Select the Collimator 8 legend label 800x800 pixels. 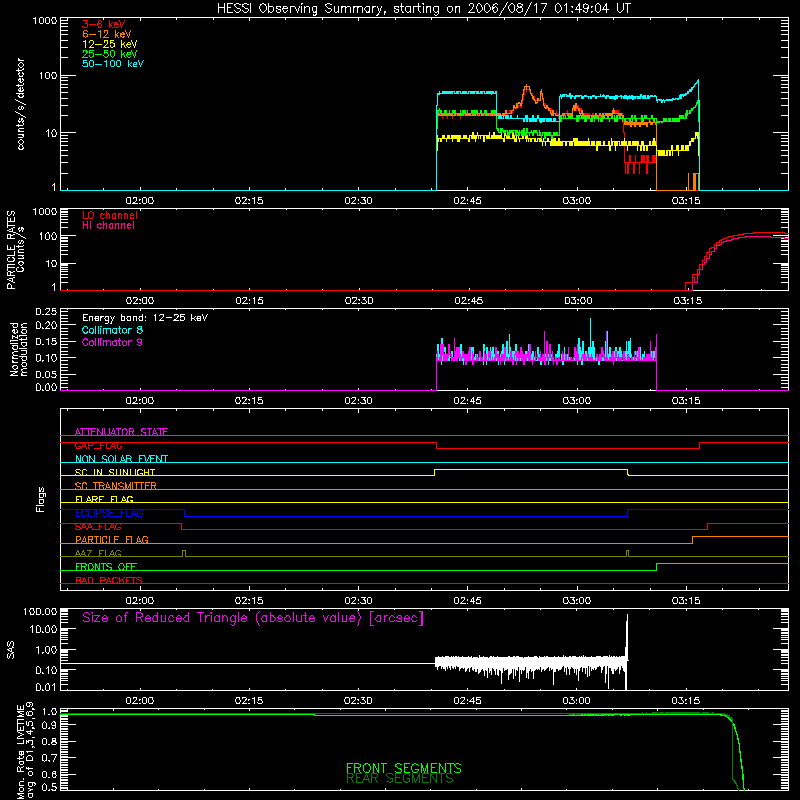(x=112, y=330)
